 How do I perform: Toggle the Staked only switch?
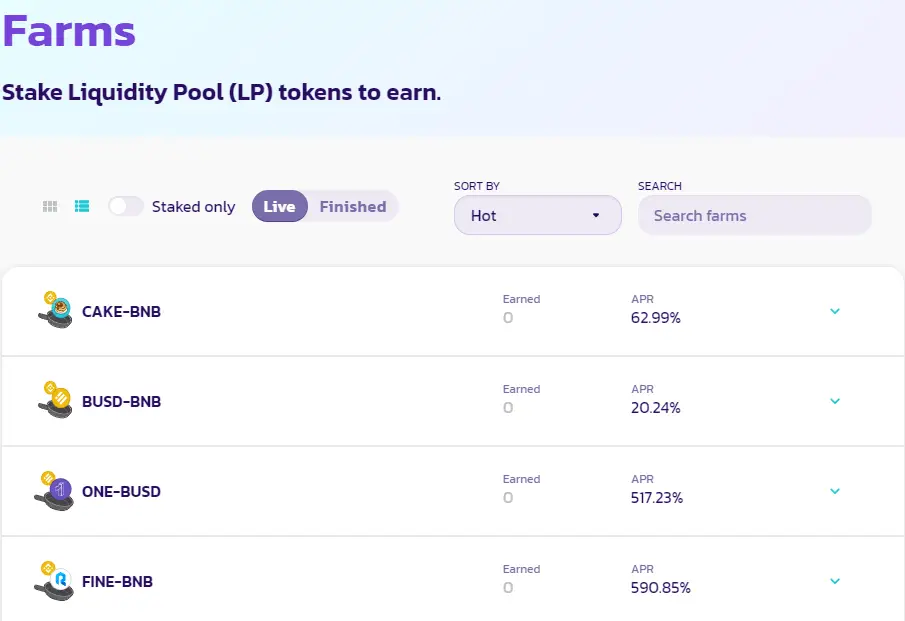[x=126, y=207]
